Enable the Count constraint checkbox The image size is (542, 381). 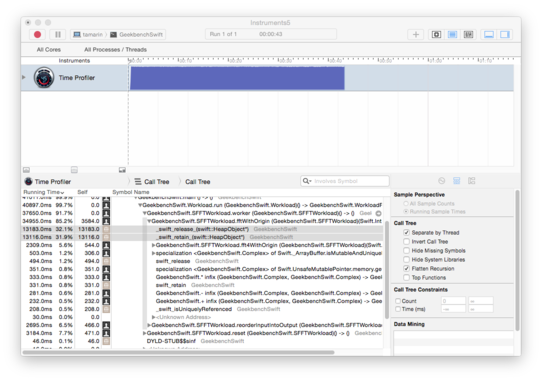[x=398, y=301]
